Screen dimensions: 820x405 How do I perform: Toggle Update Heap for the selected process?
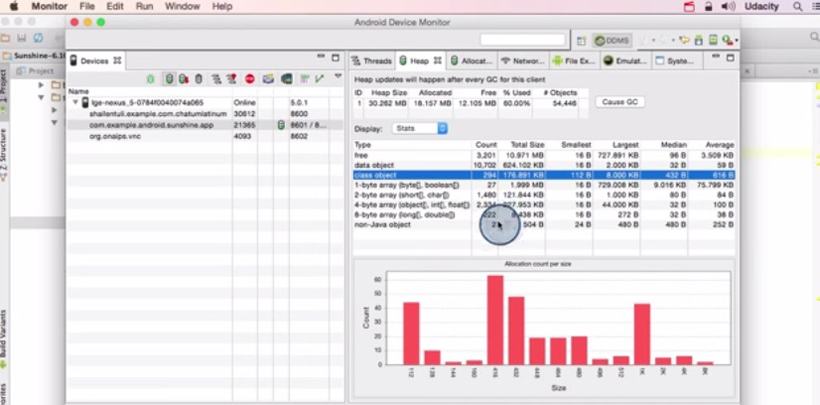tap(169, 79)
